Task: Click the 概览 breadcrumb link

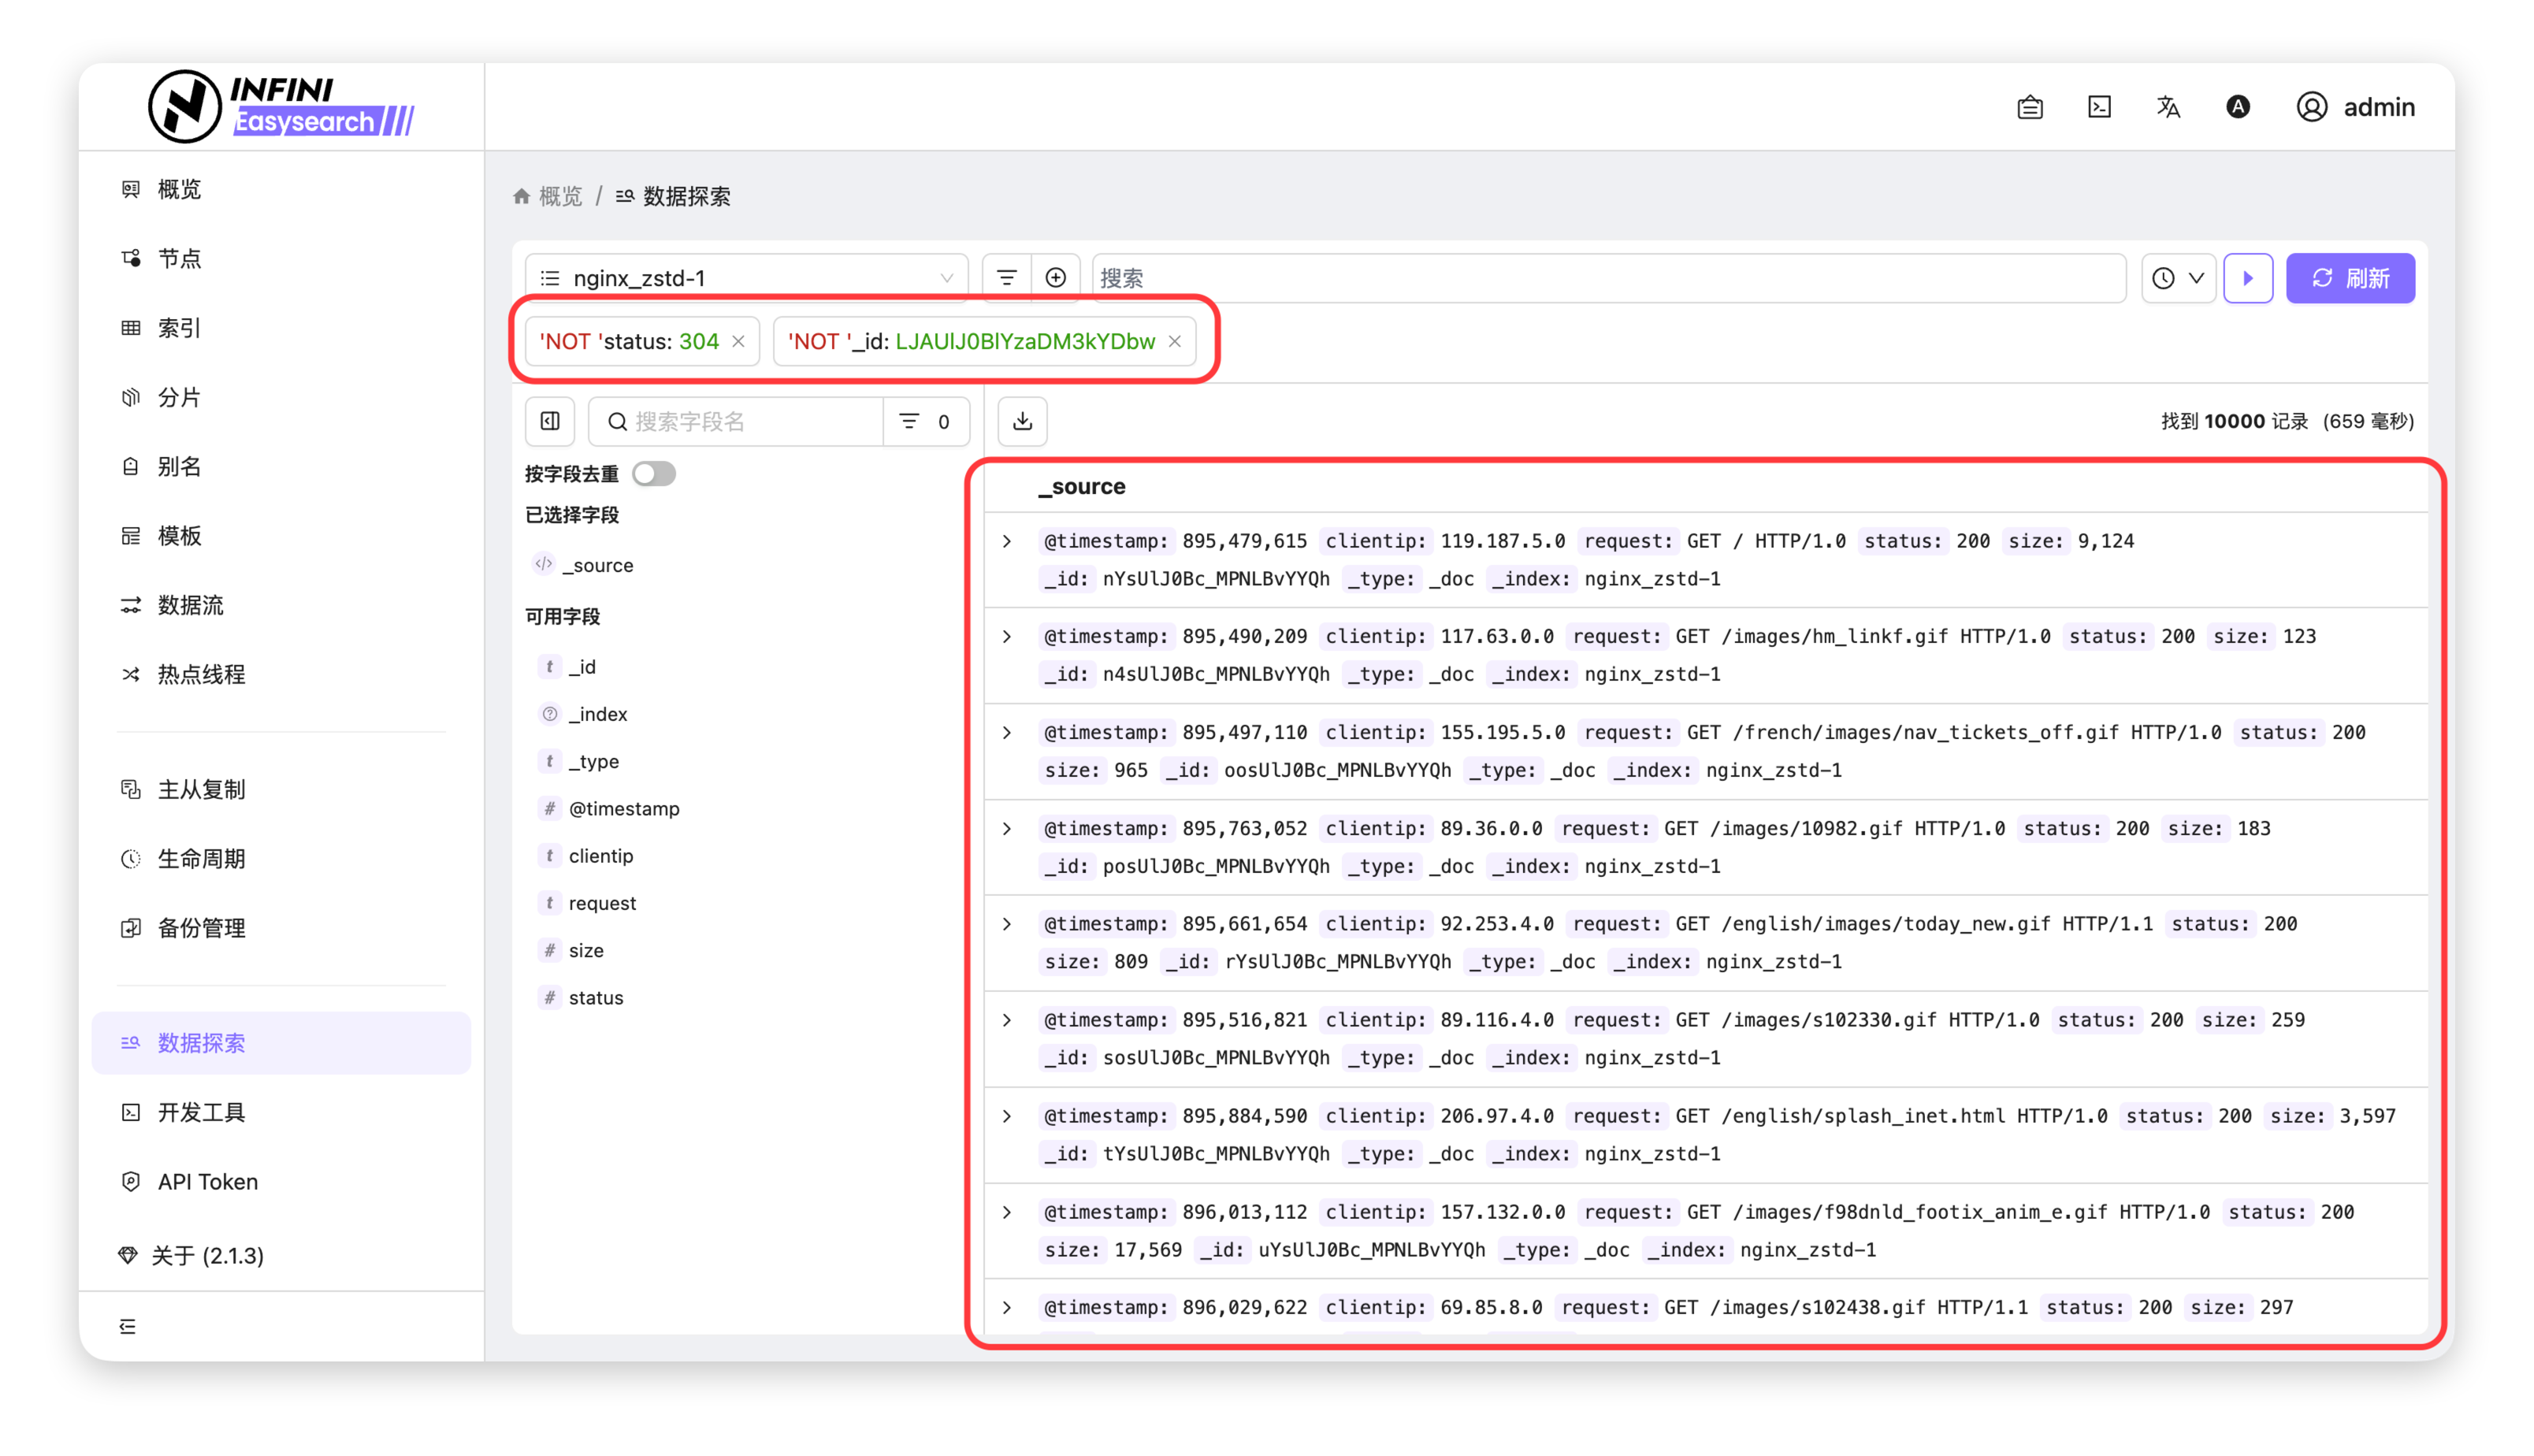Action: (559, 196)
